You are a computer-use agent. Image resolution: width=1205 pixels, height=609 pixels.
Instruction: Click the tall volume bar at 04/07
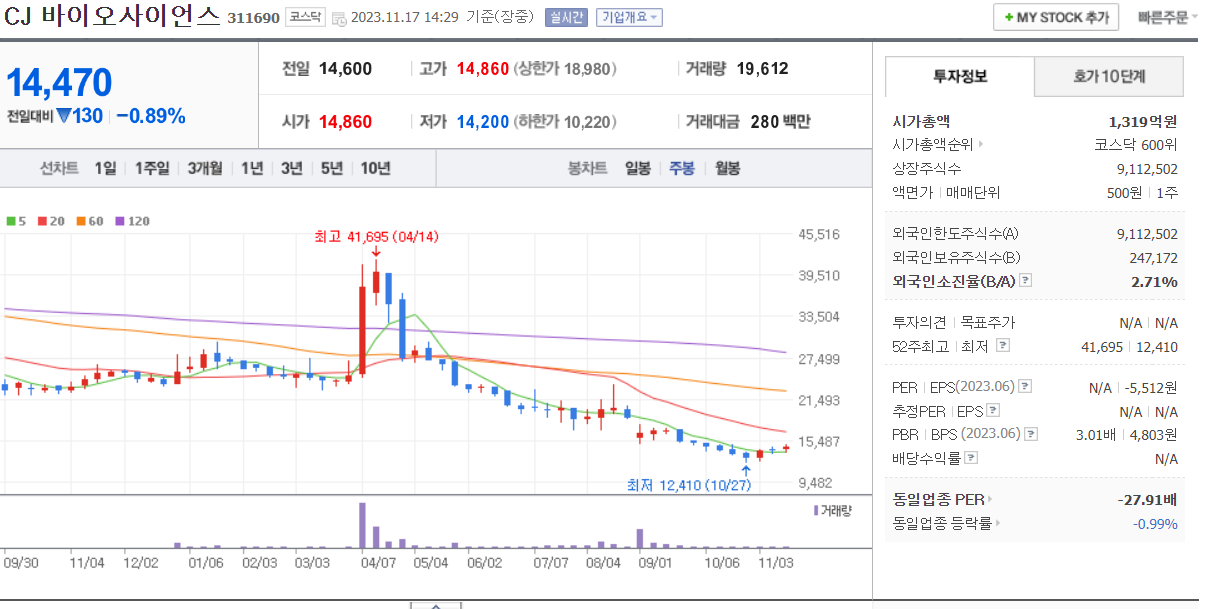pyautogui.click(x=363, y=524)
